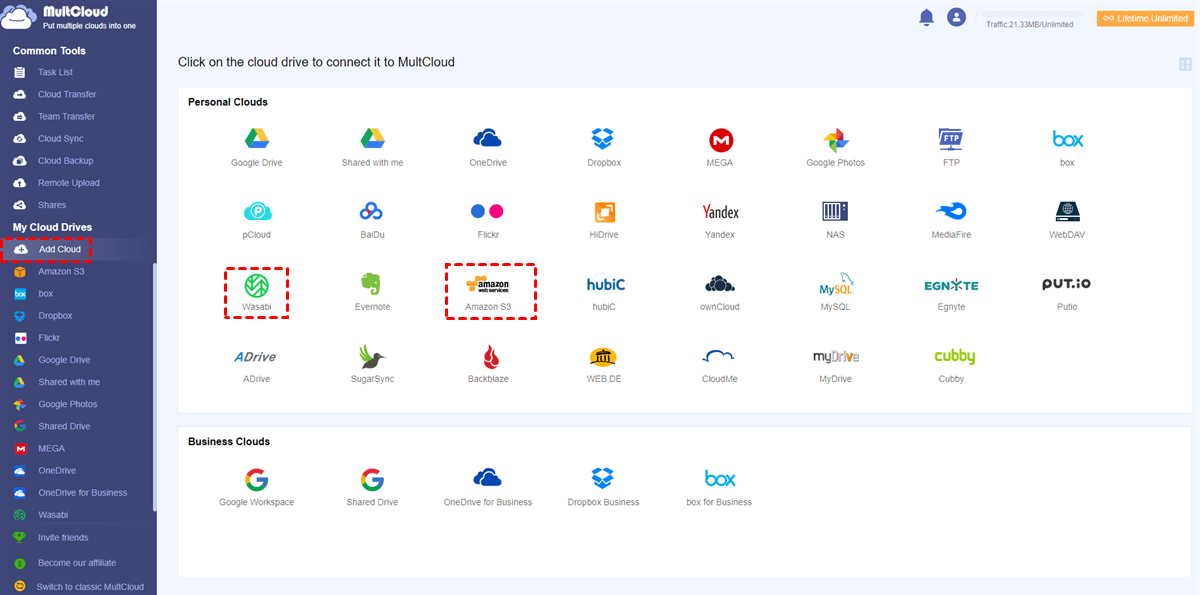This screenshot has width=1200, height=595.
Task: Click the MultCloud logo
Action: pyautogui.click(x=68, y=17)
